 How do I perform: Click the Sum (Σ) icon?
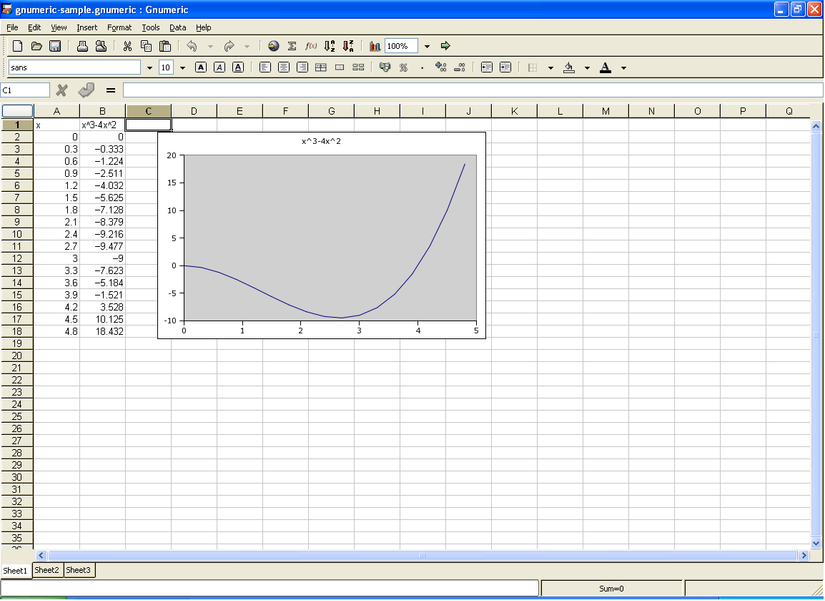tap(293, 45)
